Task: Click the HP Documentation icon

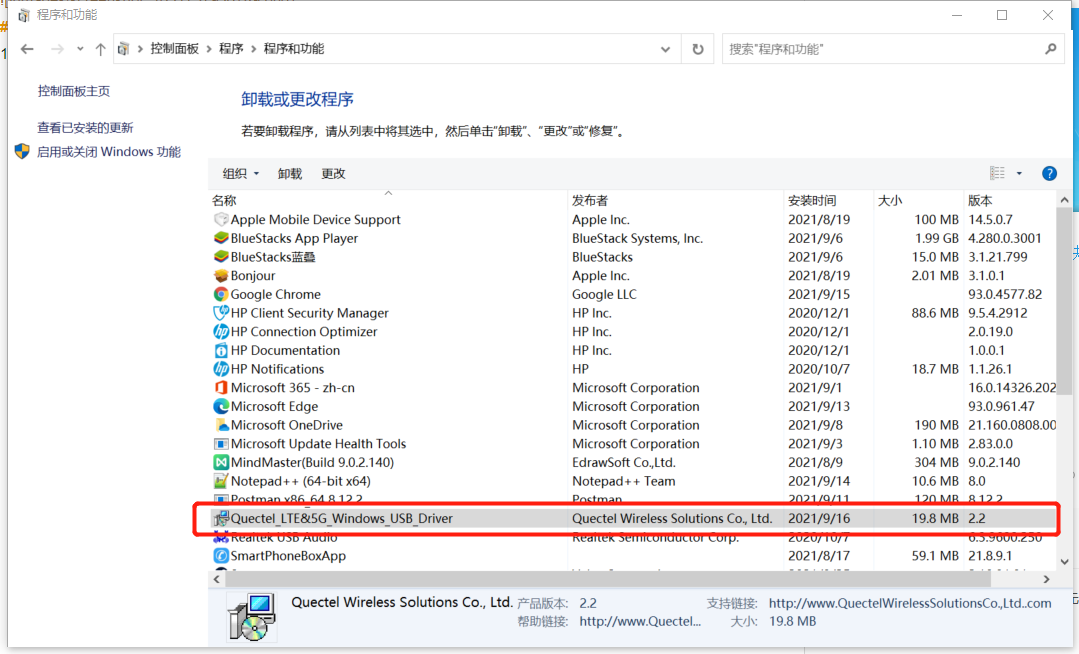Action: coord(221,350)
